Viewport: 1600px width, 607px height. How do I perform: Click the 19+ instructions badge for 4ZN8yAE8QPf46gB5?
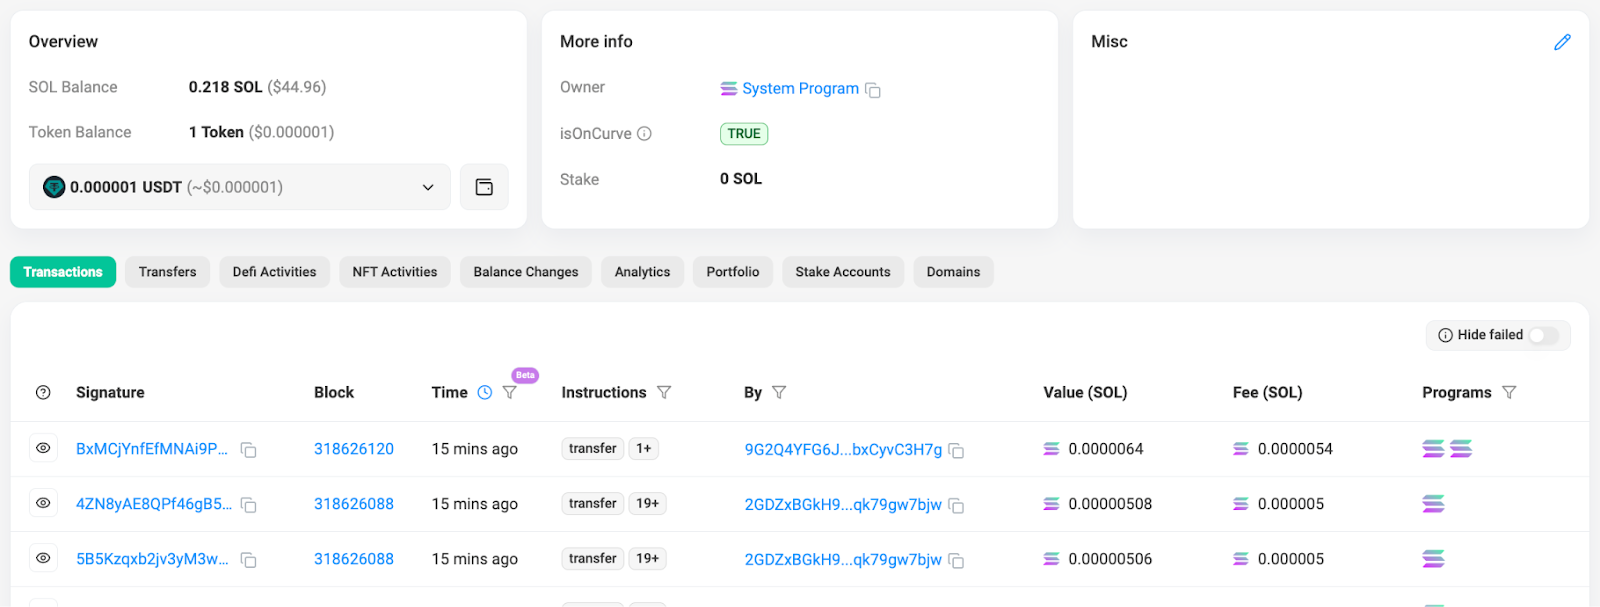647,504
